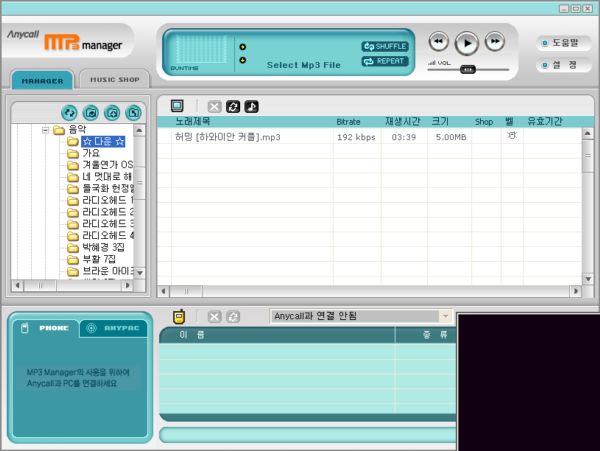The height and width of the screenshot is (451, 600).
Task: Switch to the ANYPAC tab
Action: tap(113, 328)
